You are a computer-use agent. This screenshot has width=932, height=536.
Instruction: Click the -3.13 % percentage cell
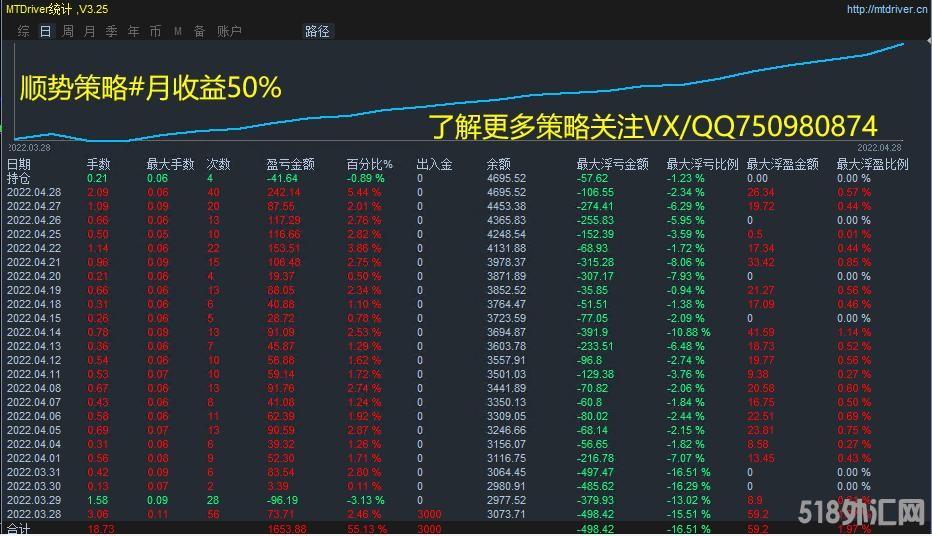click(366, 500)
